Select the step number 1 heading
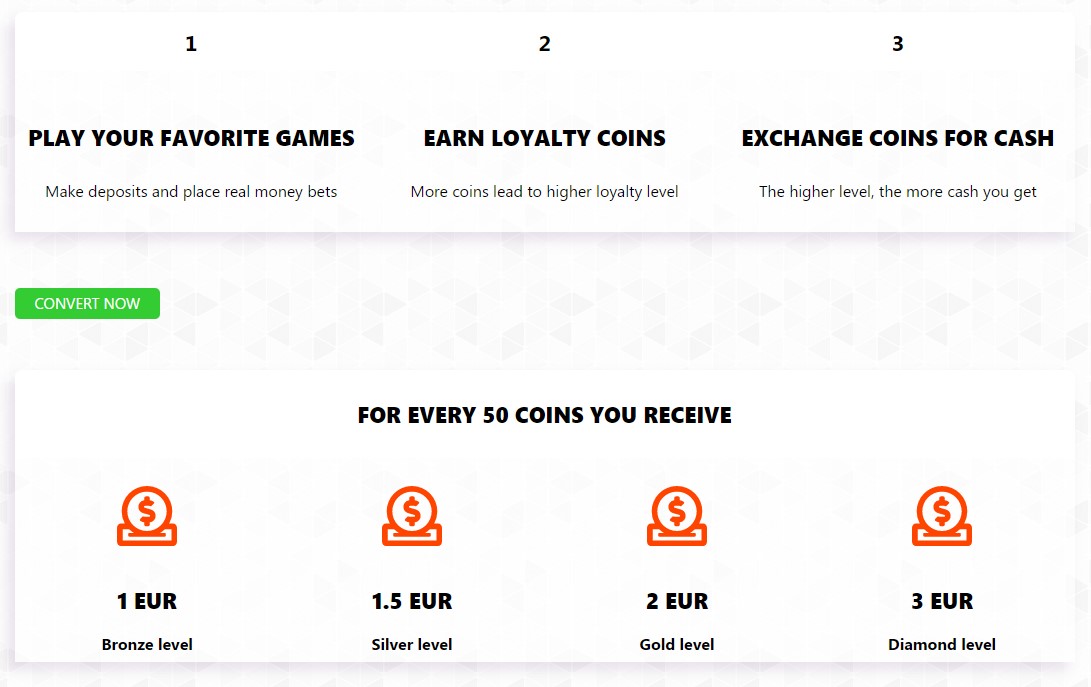The width and height of the screenshot is (1091, 687). [x=191, y=44]
